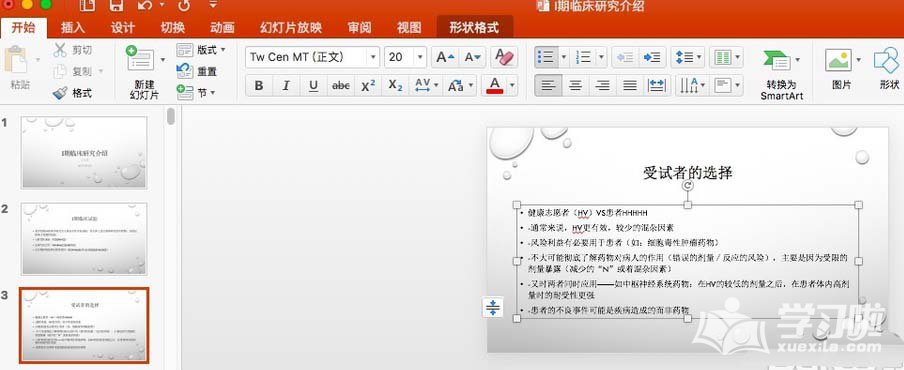Select the 格式 format painter brush
This screenshot has width=904, height=370.
pyautogui.click(x=60, y=93)
